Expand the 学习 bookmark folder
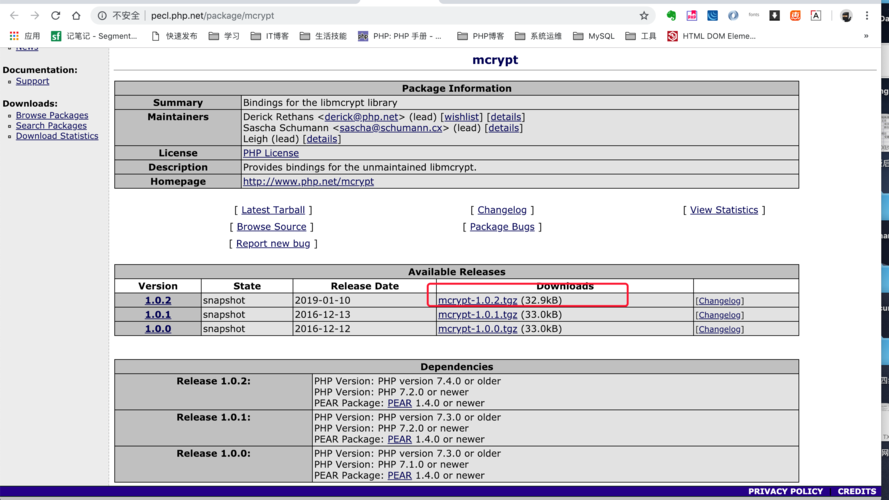Screen dimensions: 889x500 (x=224, y=36)
